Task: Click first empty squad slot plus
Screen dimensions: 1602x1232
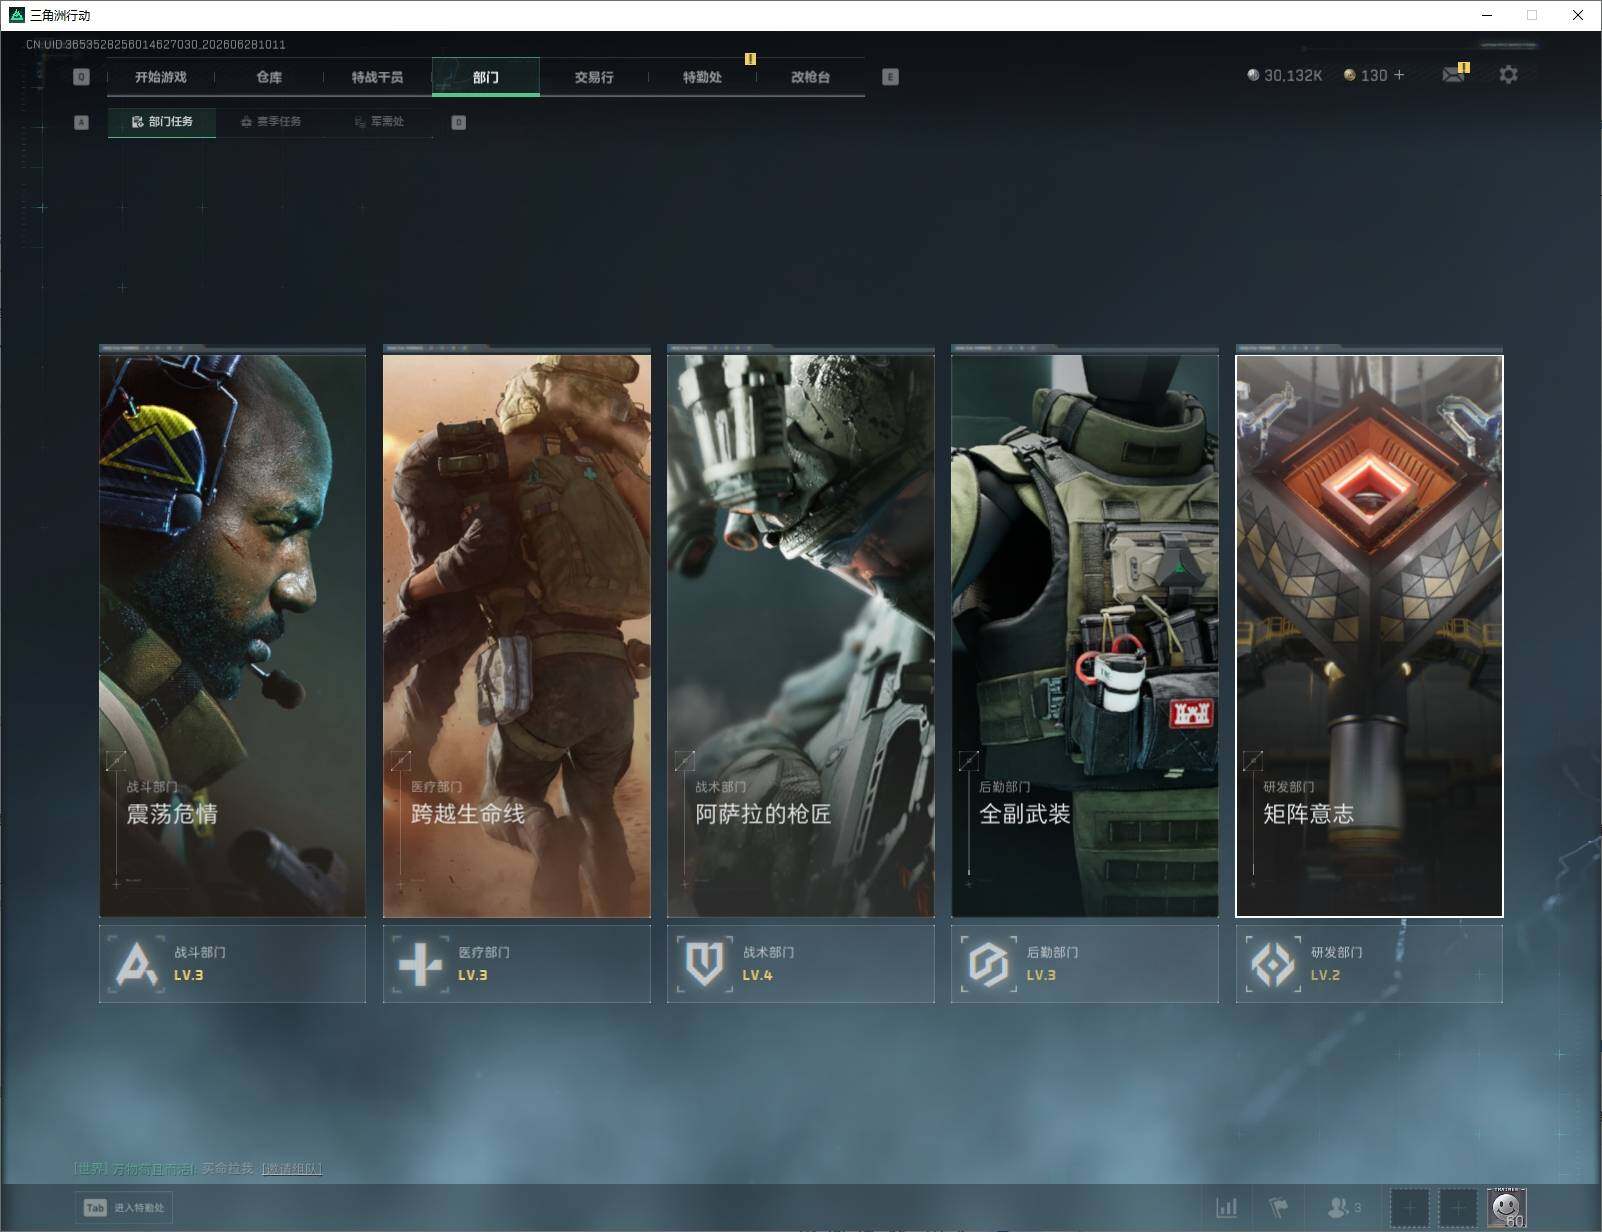Action: [1410, 1208]
